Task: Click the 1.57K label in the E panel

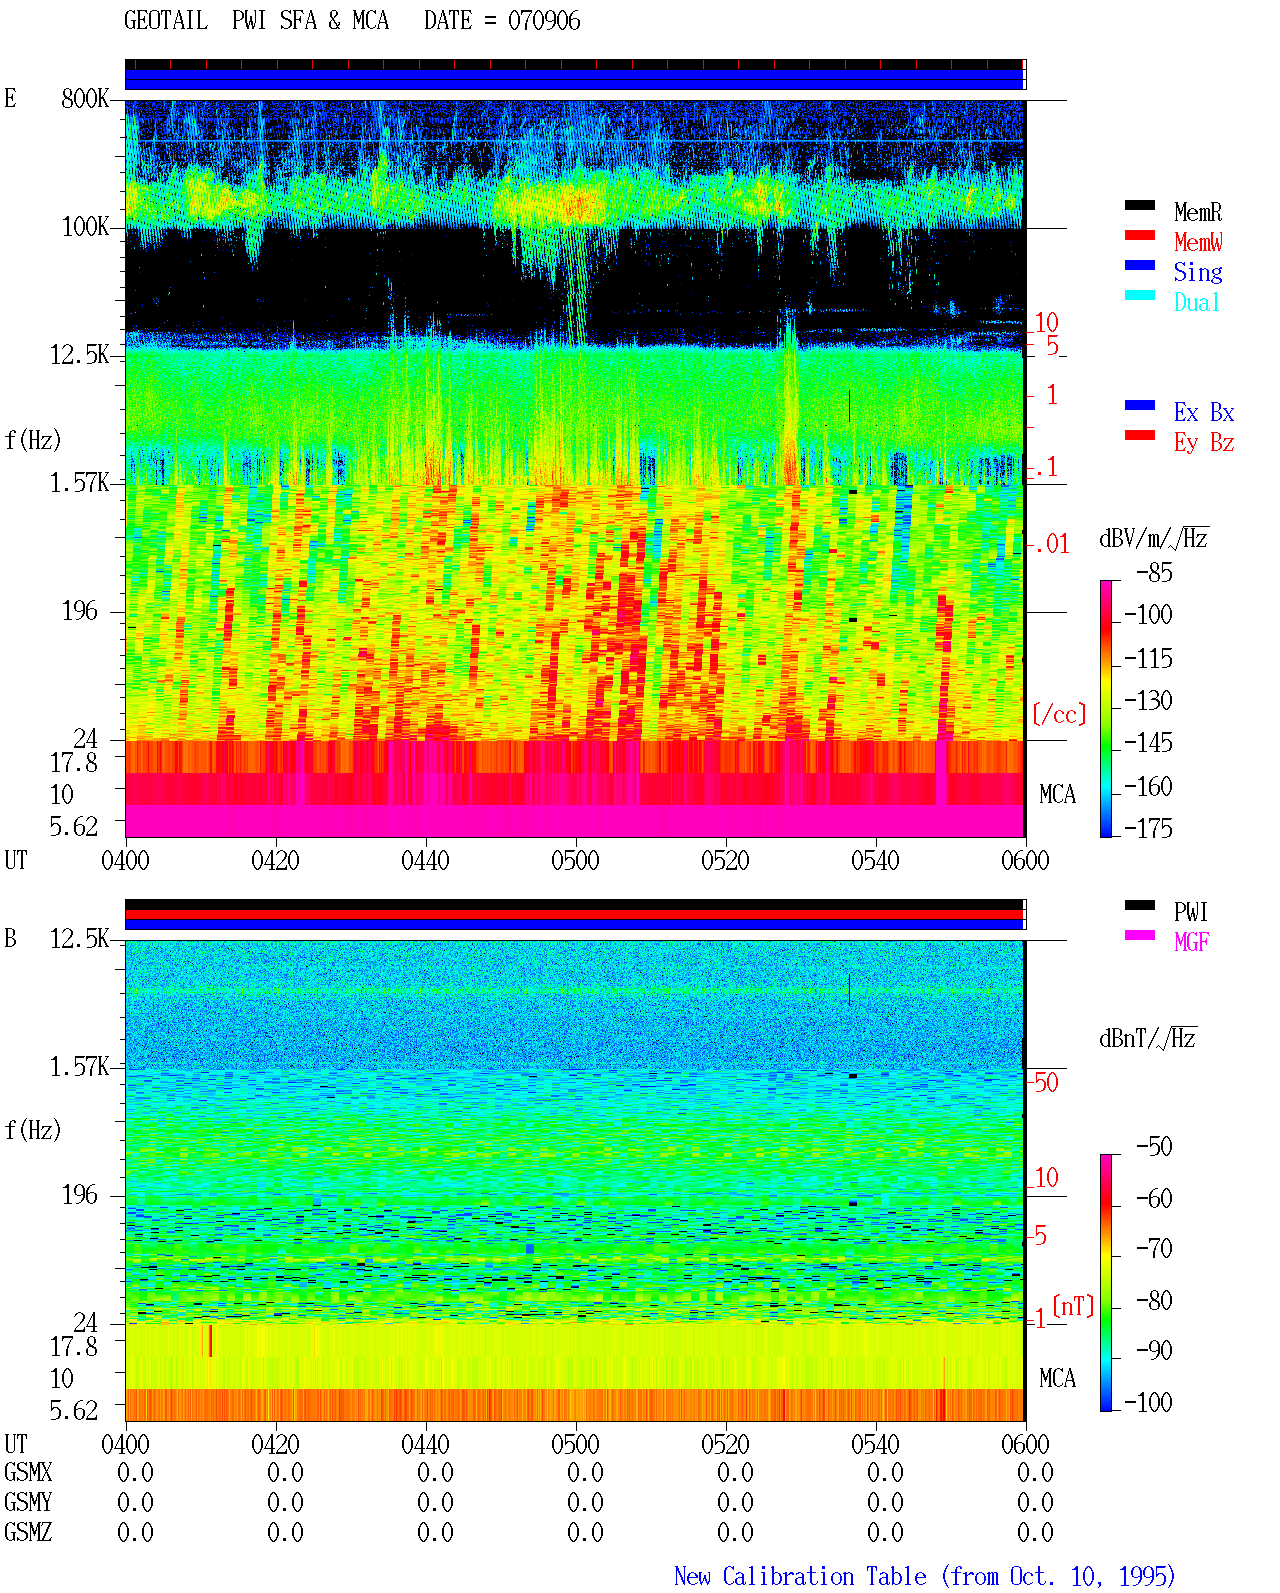Action: [79, 482]
